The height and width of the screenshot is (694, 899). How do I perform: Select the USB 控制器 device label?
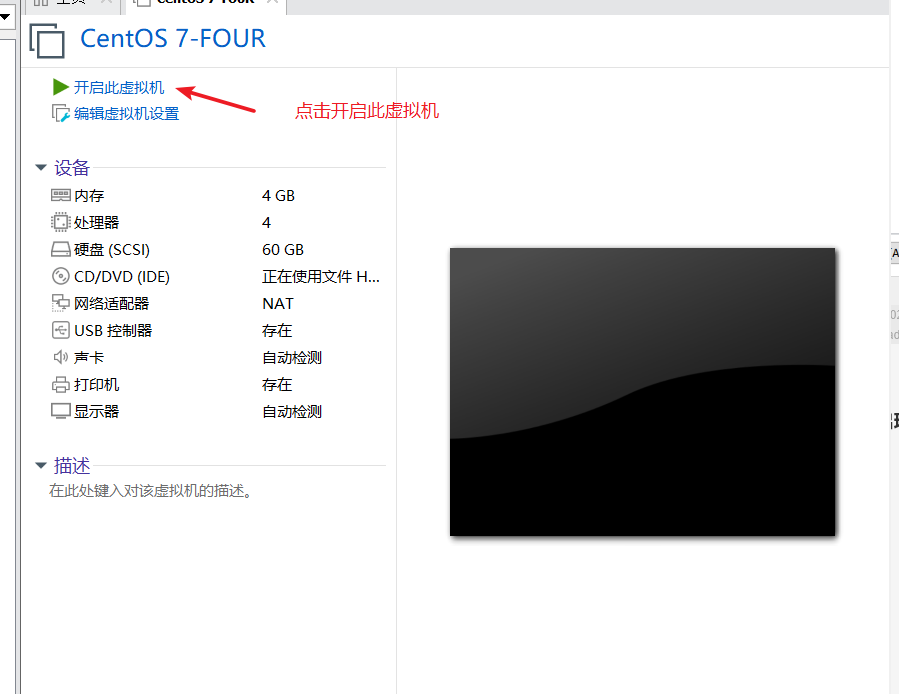click(113, 330)
